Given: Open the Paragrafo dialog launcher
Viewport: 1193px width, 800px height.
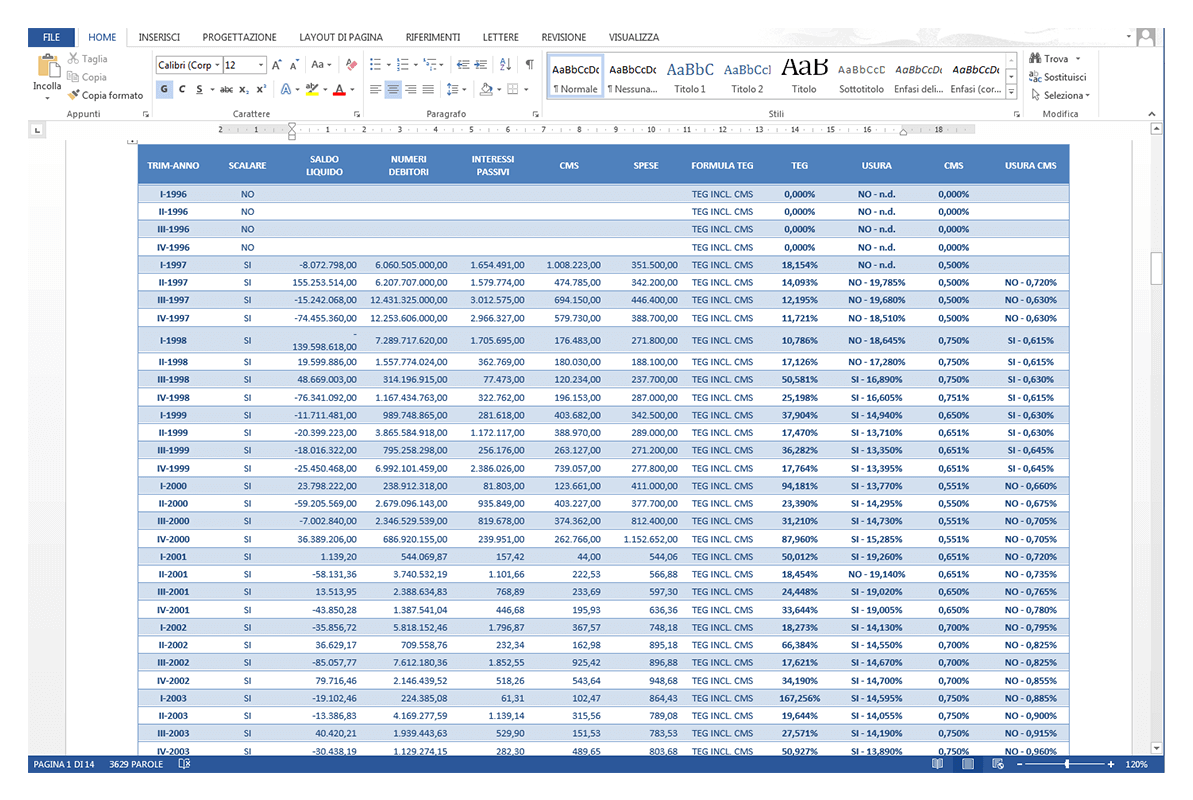Looking at the screenshot, I should tap(536, 114).
